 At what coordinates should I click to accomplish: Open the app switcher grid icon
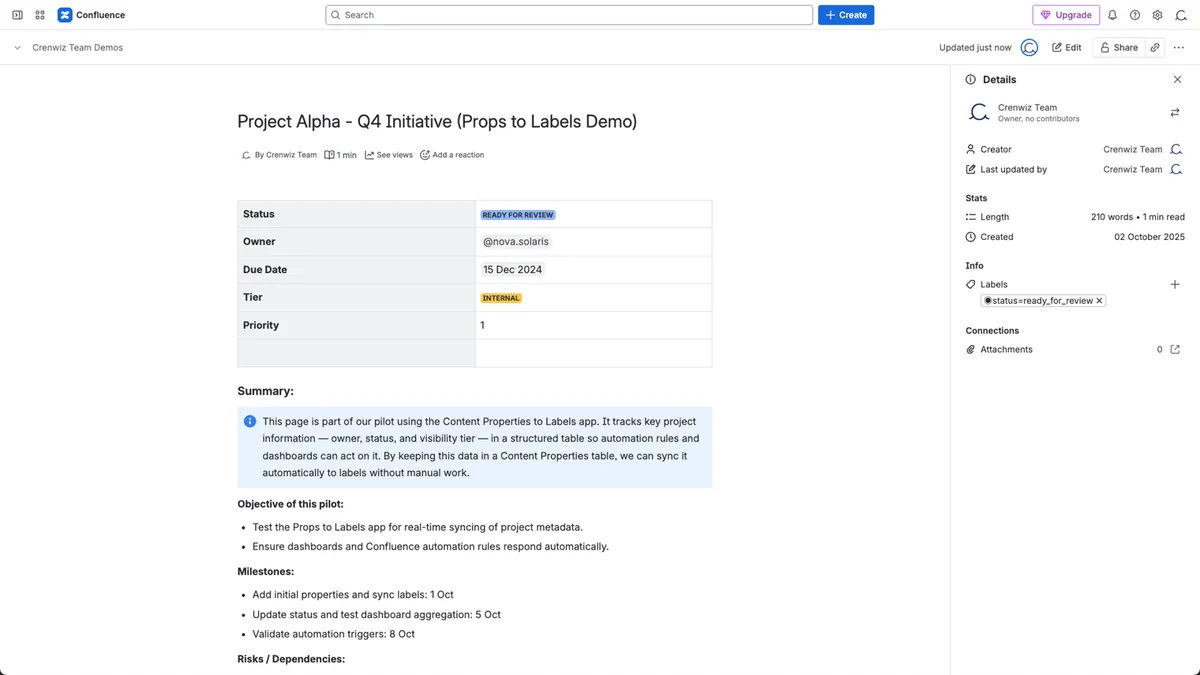coord(40,15)
